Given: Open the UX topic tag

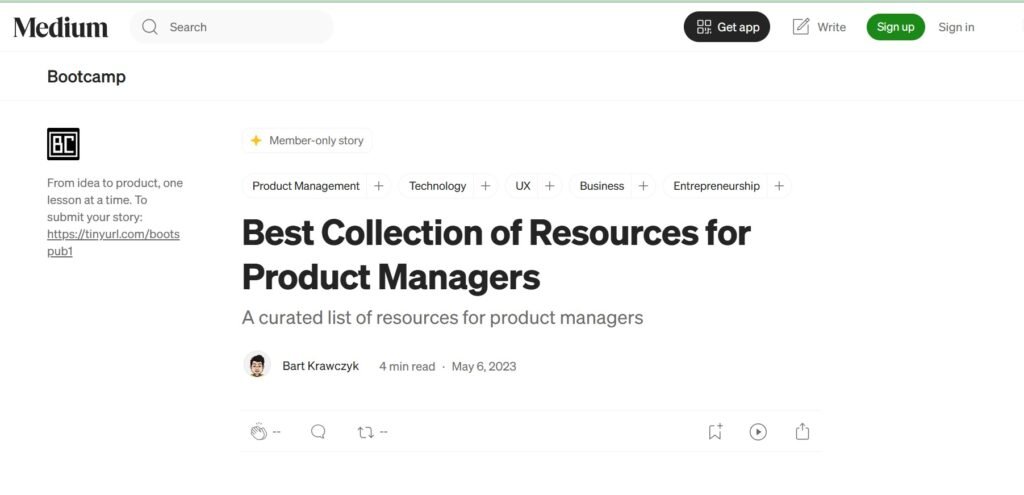Looking at the screenshot, I should coord(522,186).
